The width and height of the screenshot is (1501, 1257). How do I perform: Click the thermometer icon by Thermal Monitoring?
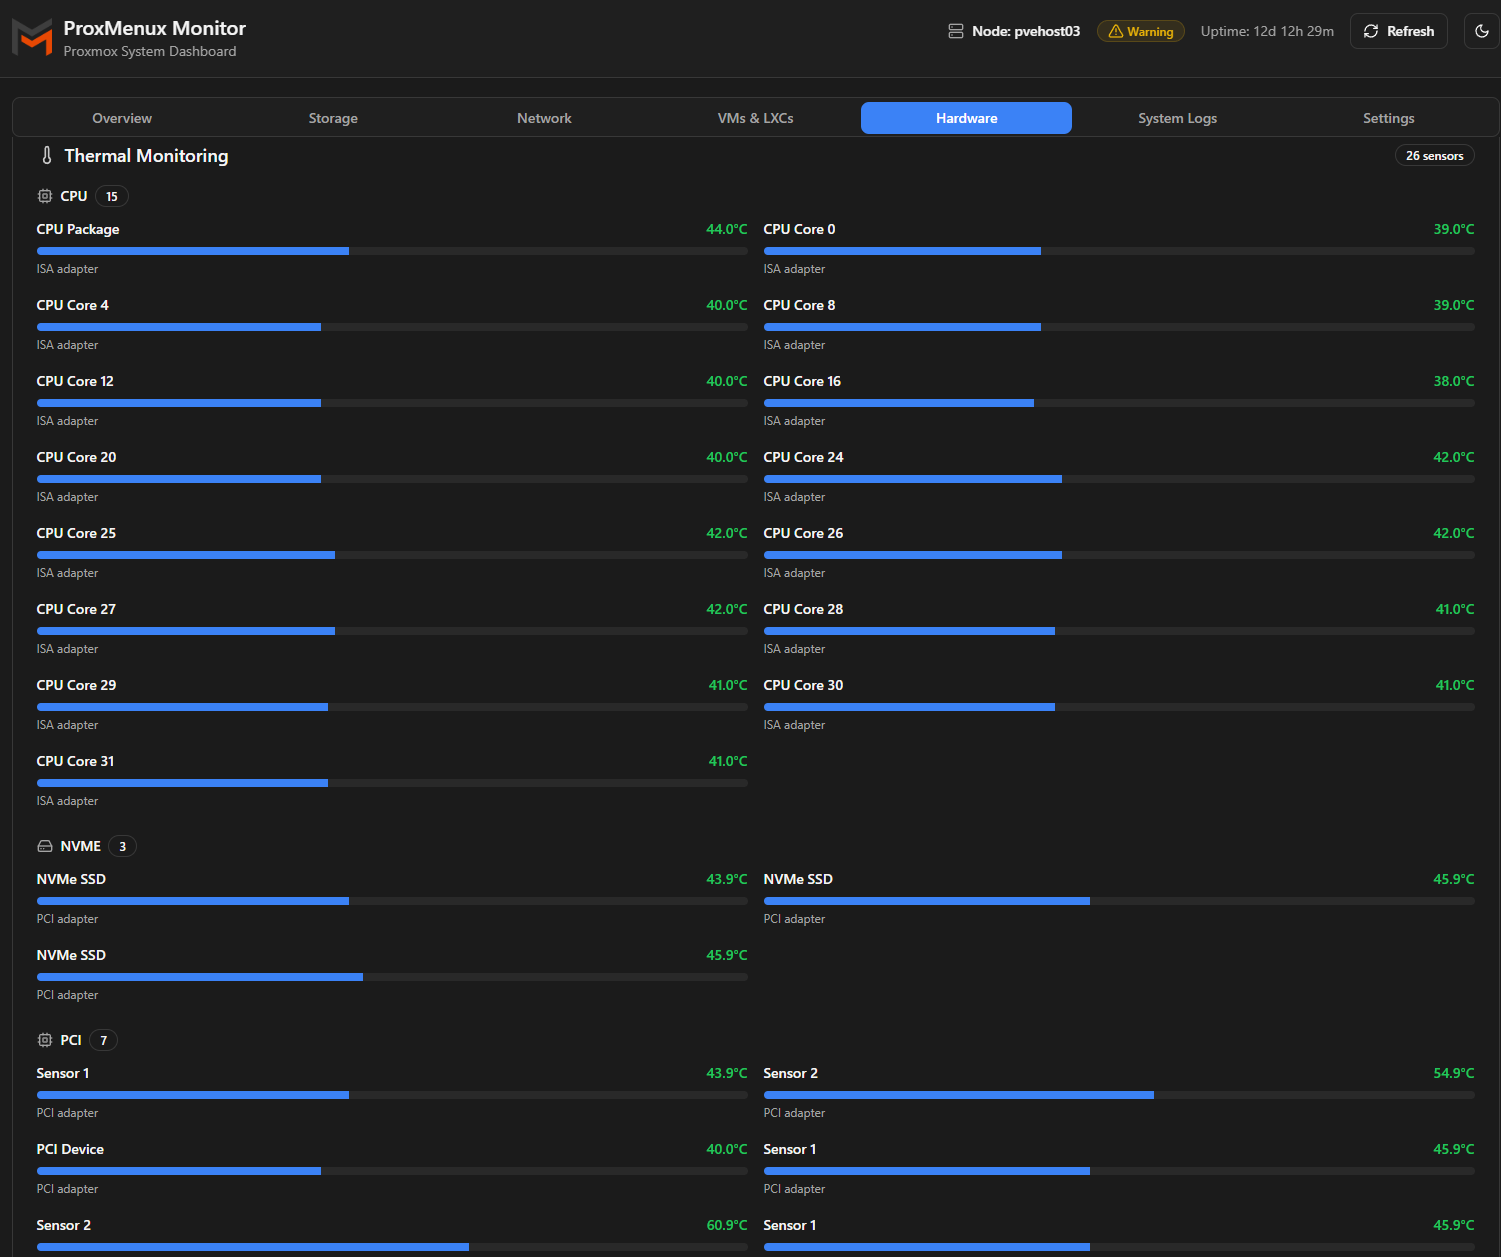46,156
